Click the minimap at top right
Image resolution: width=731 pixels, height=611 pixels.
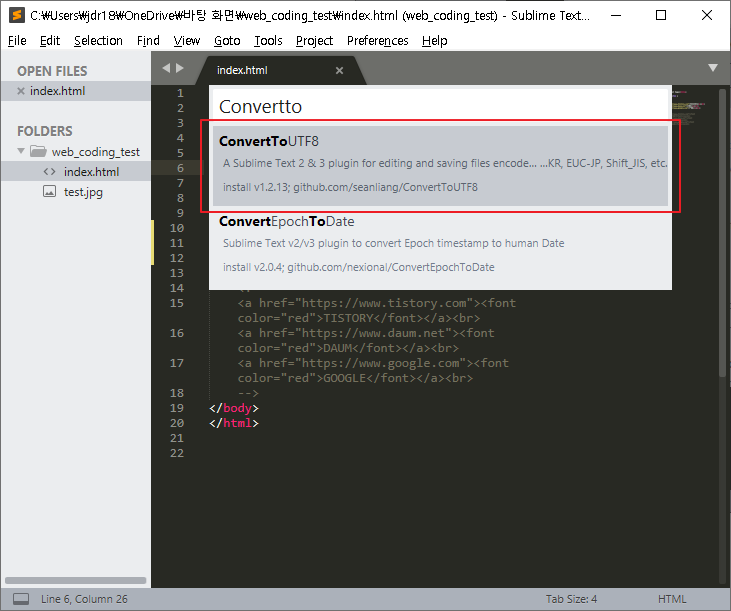tap(688, 107)
